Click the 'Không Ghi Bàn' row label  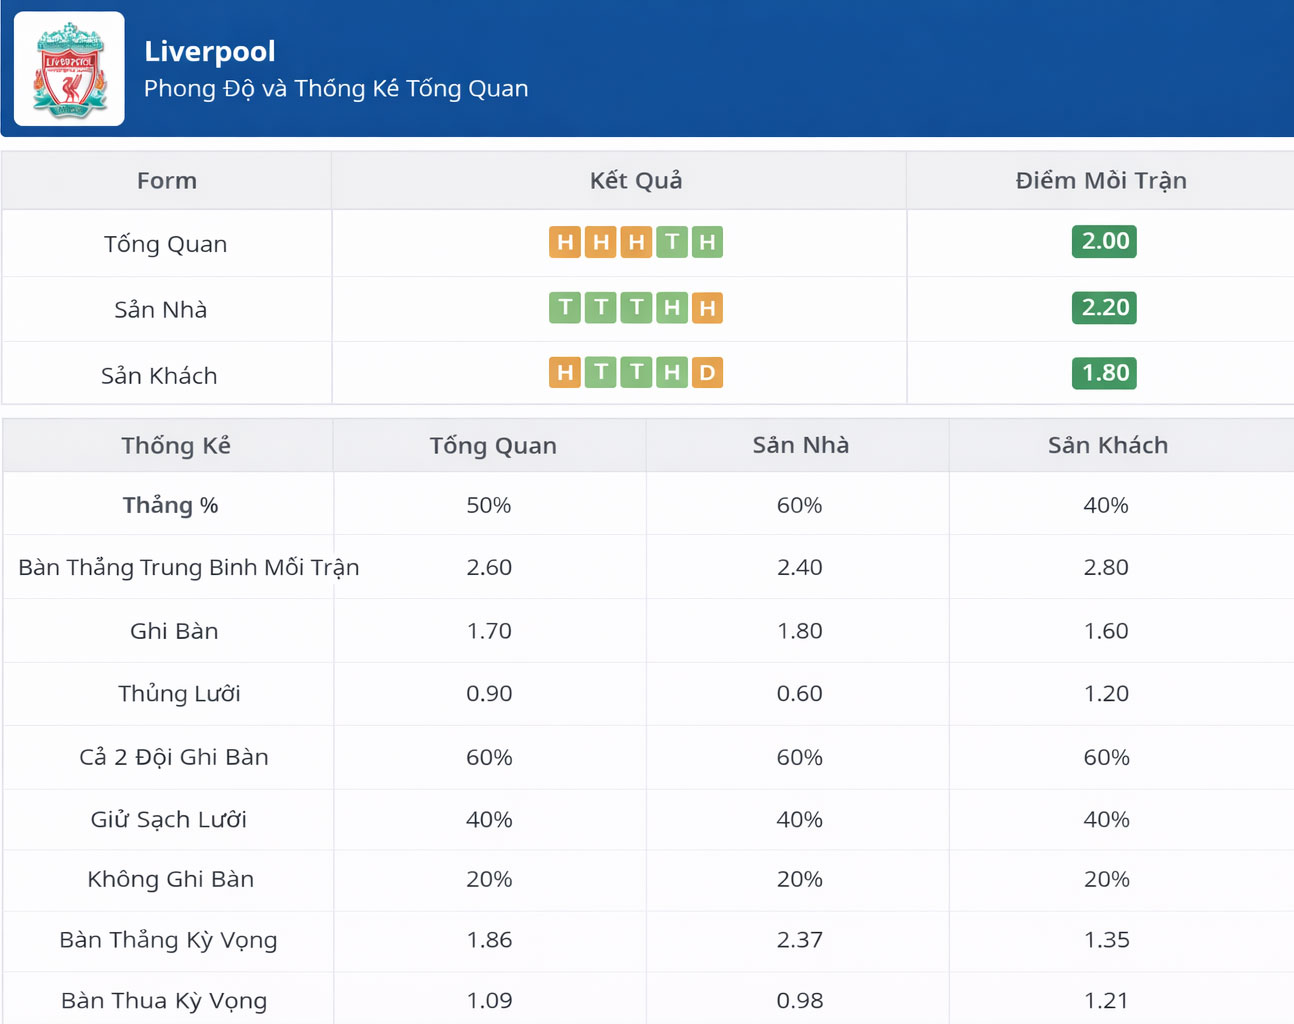[x=171, y=879]
